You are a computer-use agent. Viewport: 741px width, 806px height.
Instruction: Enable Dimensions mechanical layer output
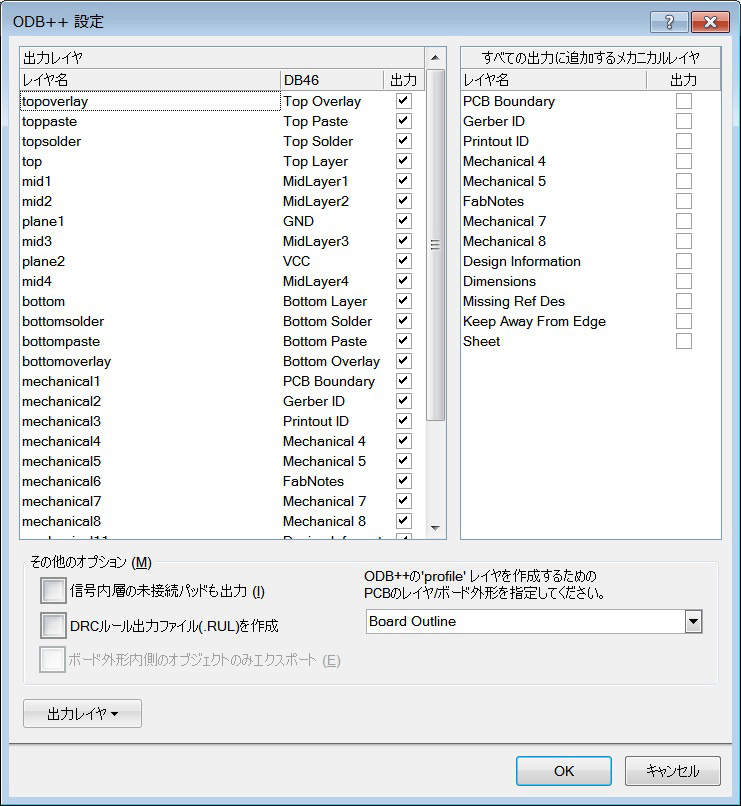point(683,281)
